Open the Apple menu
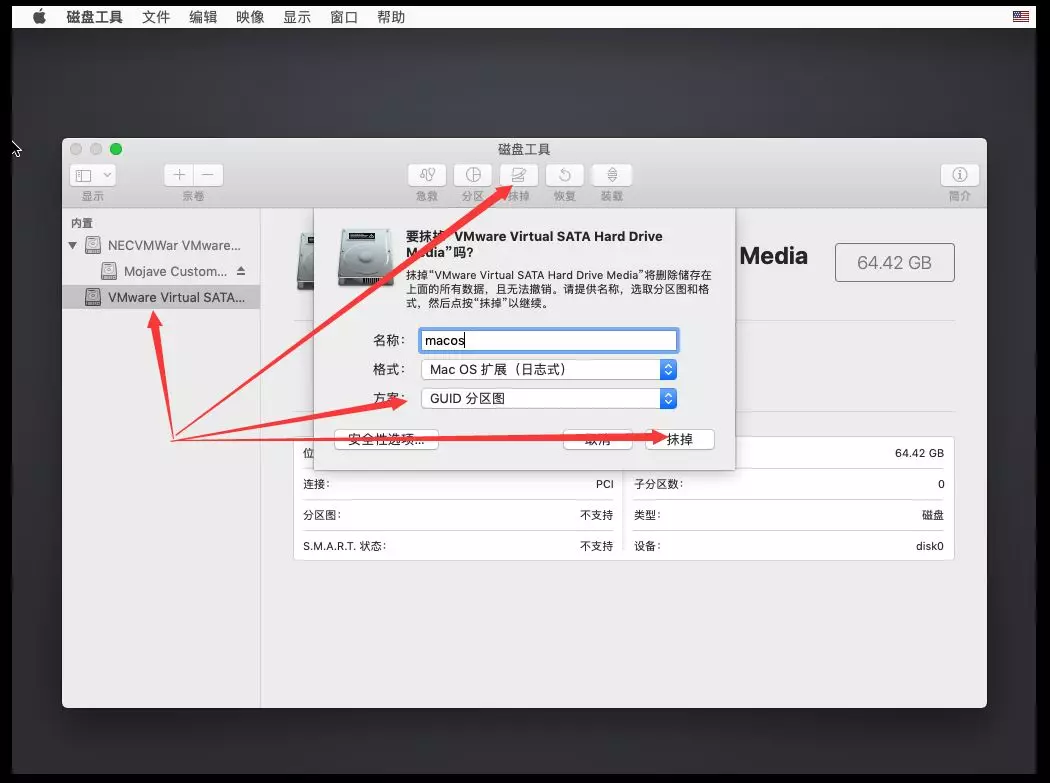 pyautogui.click(x=40, y=17)
